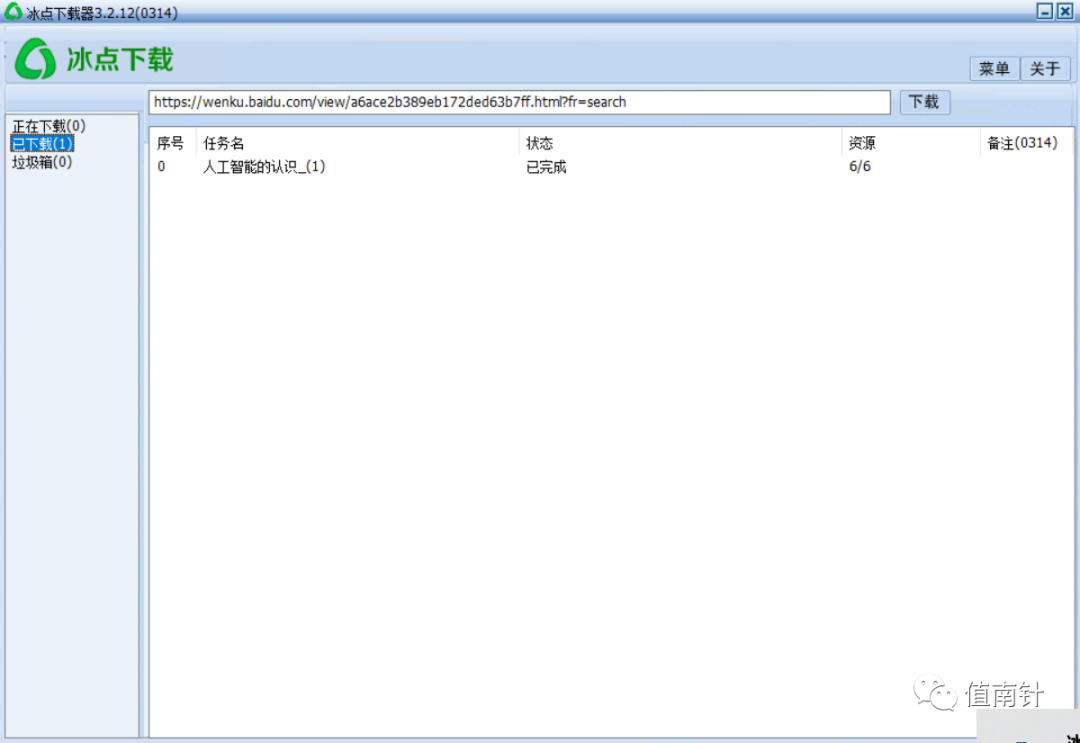Image resolution: width=1080 pixels, height=743 pixels.
Task: Select 正在下载(0) in the sidebar
Action: [x=49, y=127]
